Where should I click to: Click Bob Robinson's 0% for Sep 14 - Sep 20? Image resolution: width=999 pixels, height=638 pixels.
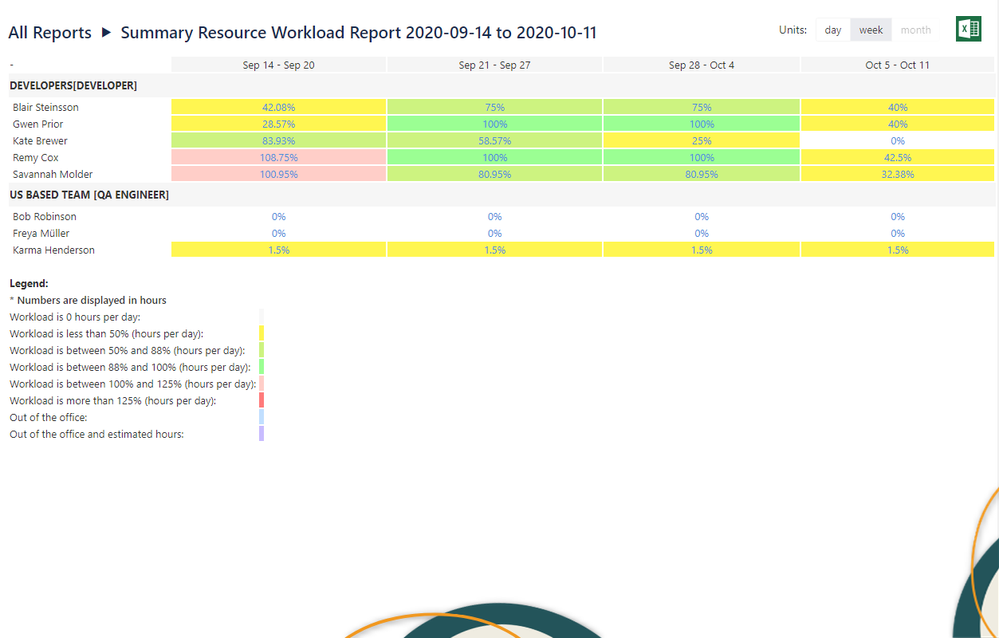278,217
